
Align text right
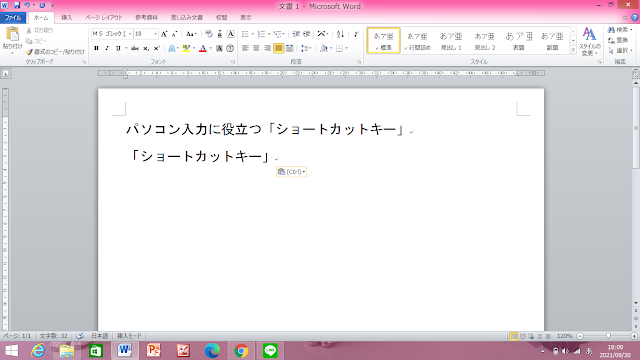(267, 48)
